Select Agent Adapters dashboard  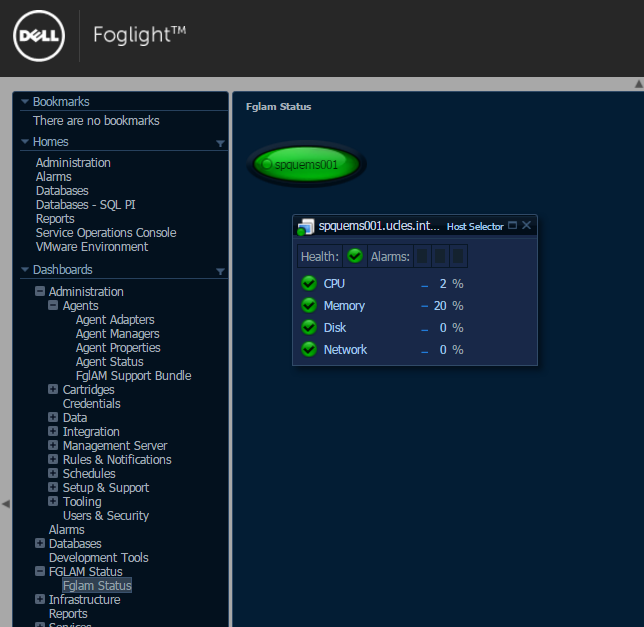pyautogui.click(x=115, y=319)
